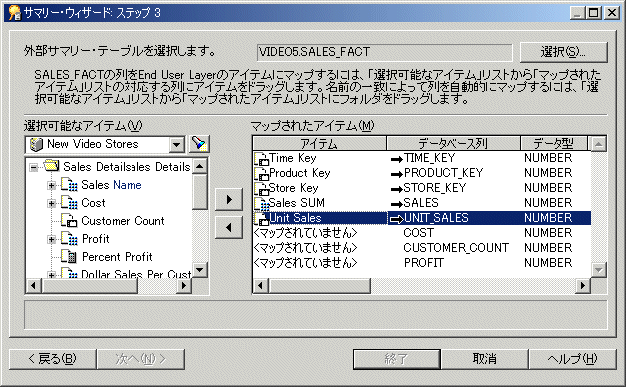
Task: Click the データベース列 column header
Action: [453, 143]
